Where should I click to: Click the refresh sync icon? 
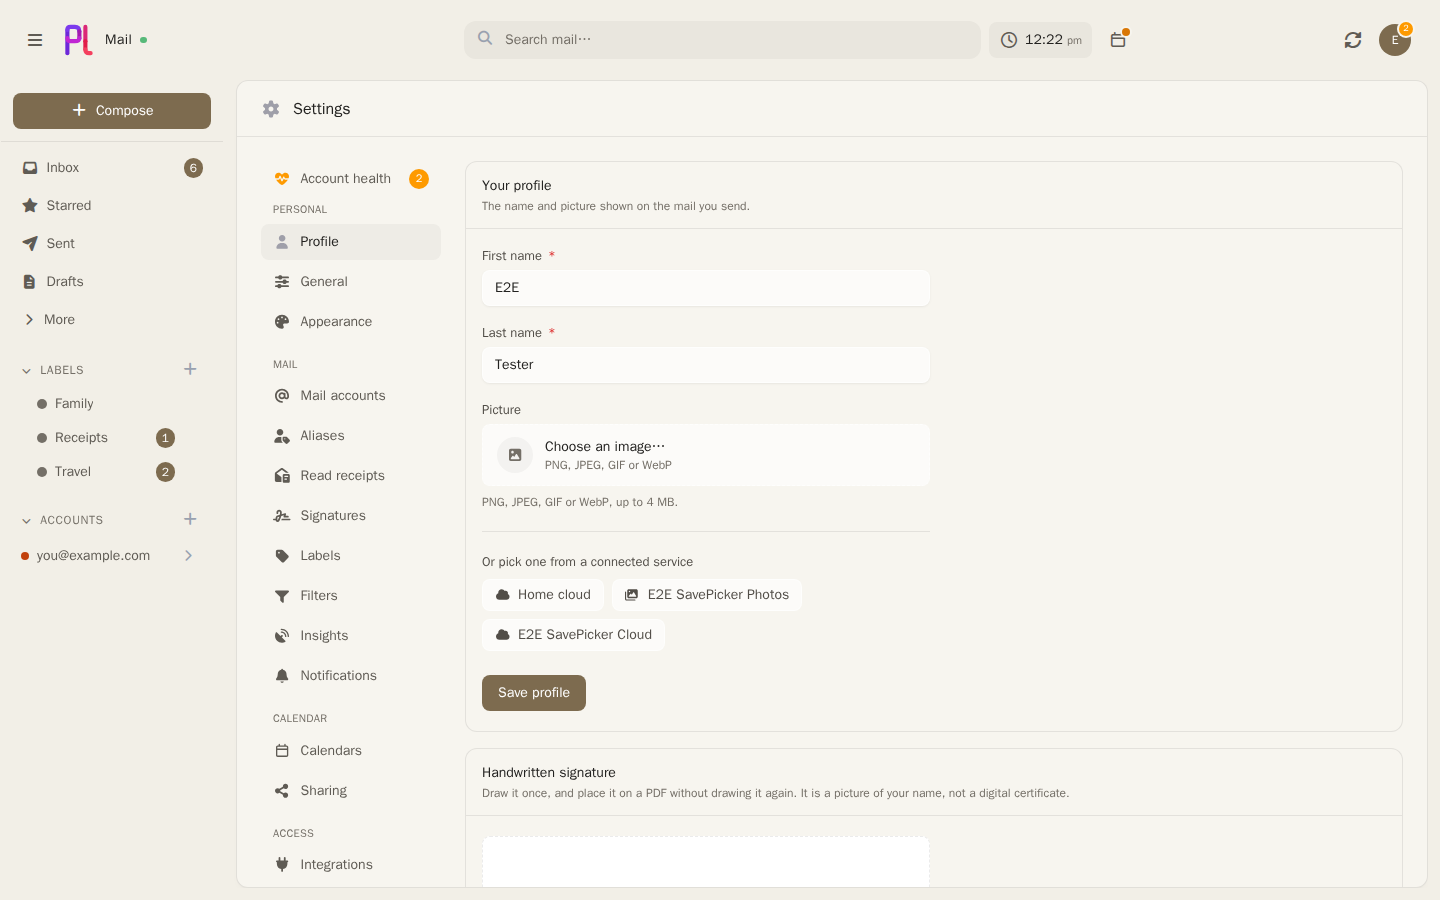[1353, 40]
